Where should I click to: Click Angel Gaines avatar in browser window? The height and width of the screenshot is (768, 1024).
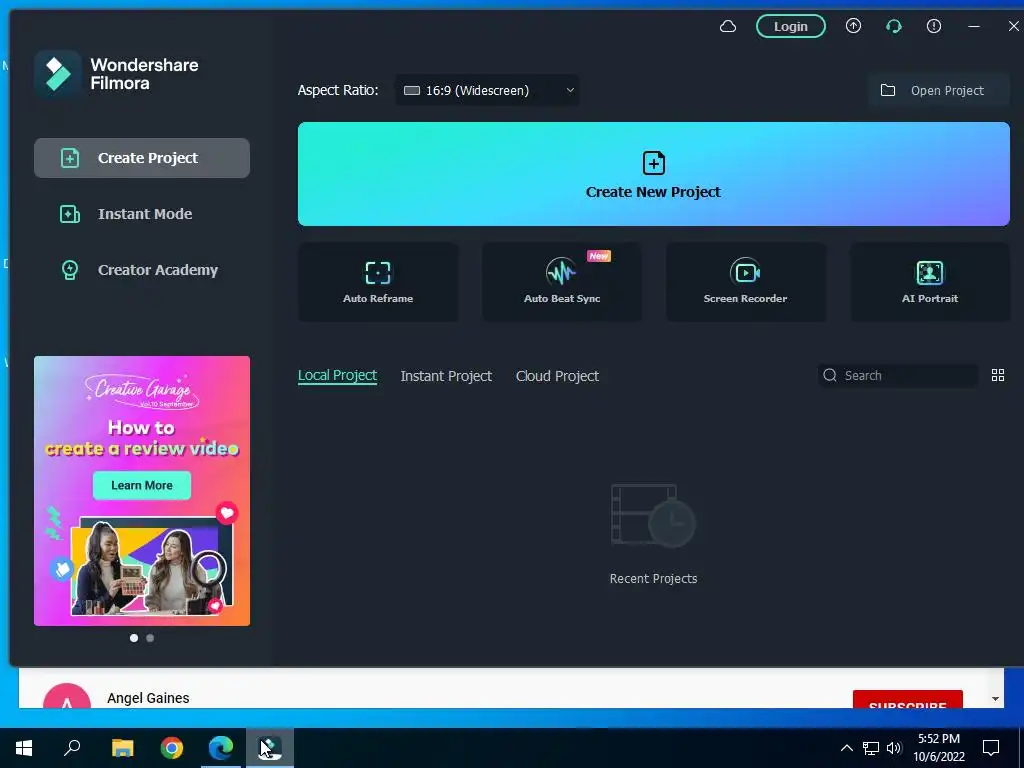click(67, 696)
